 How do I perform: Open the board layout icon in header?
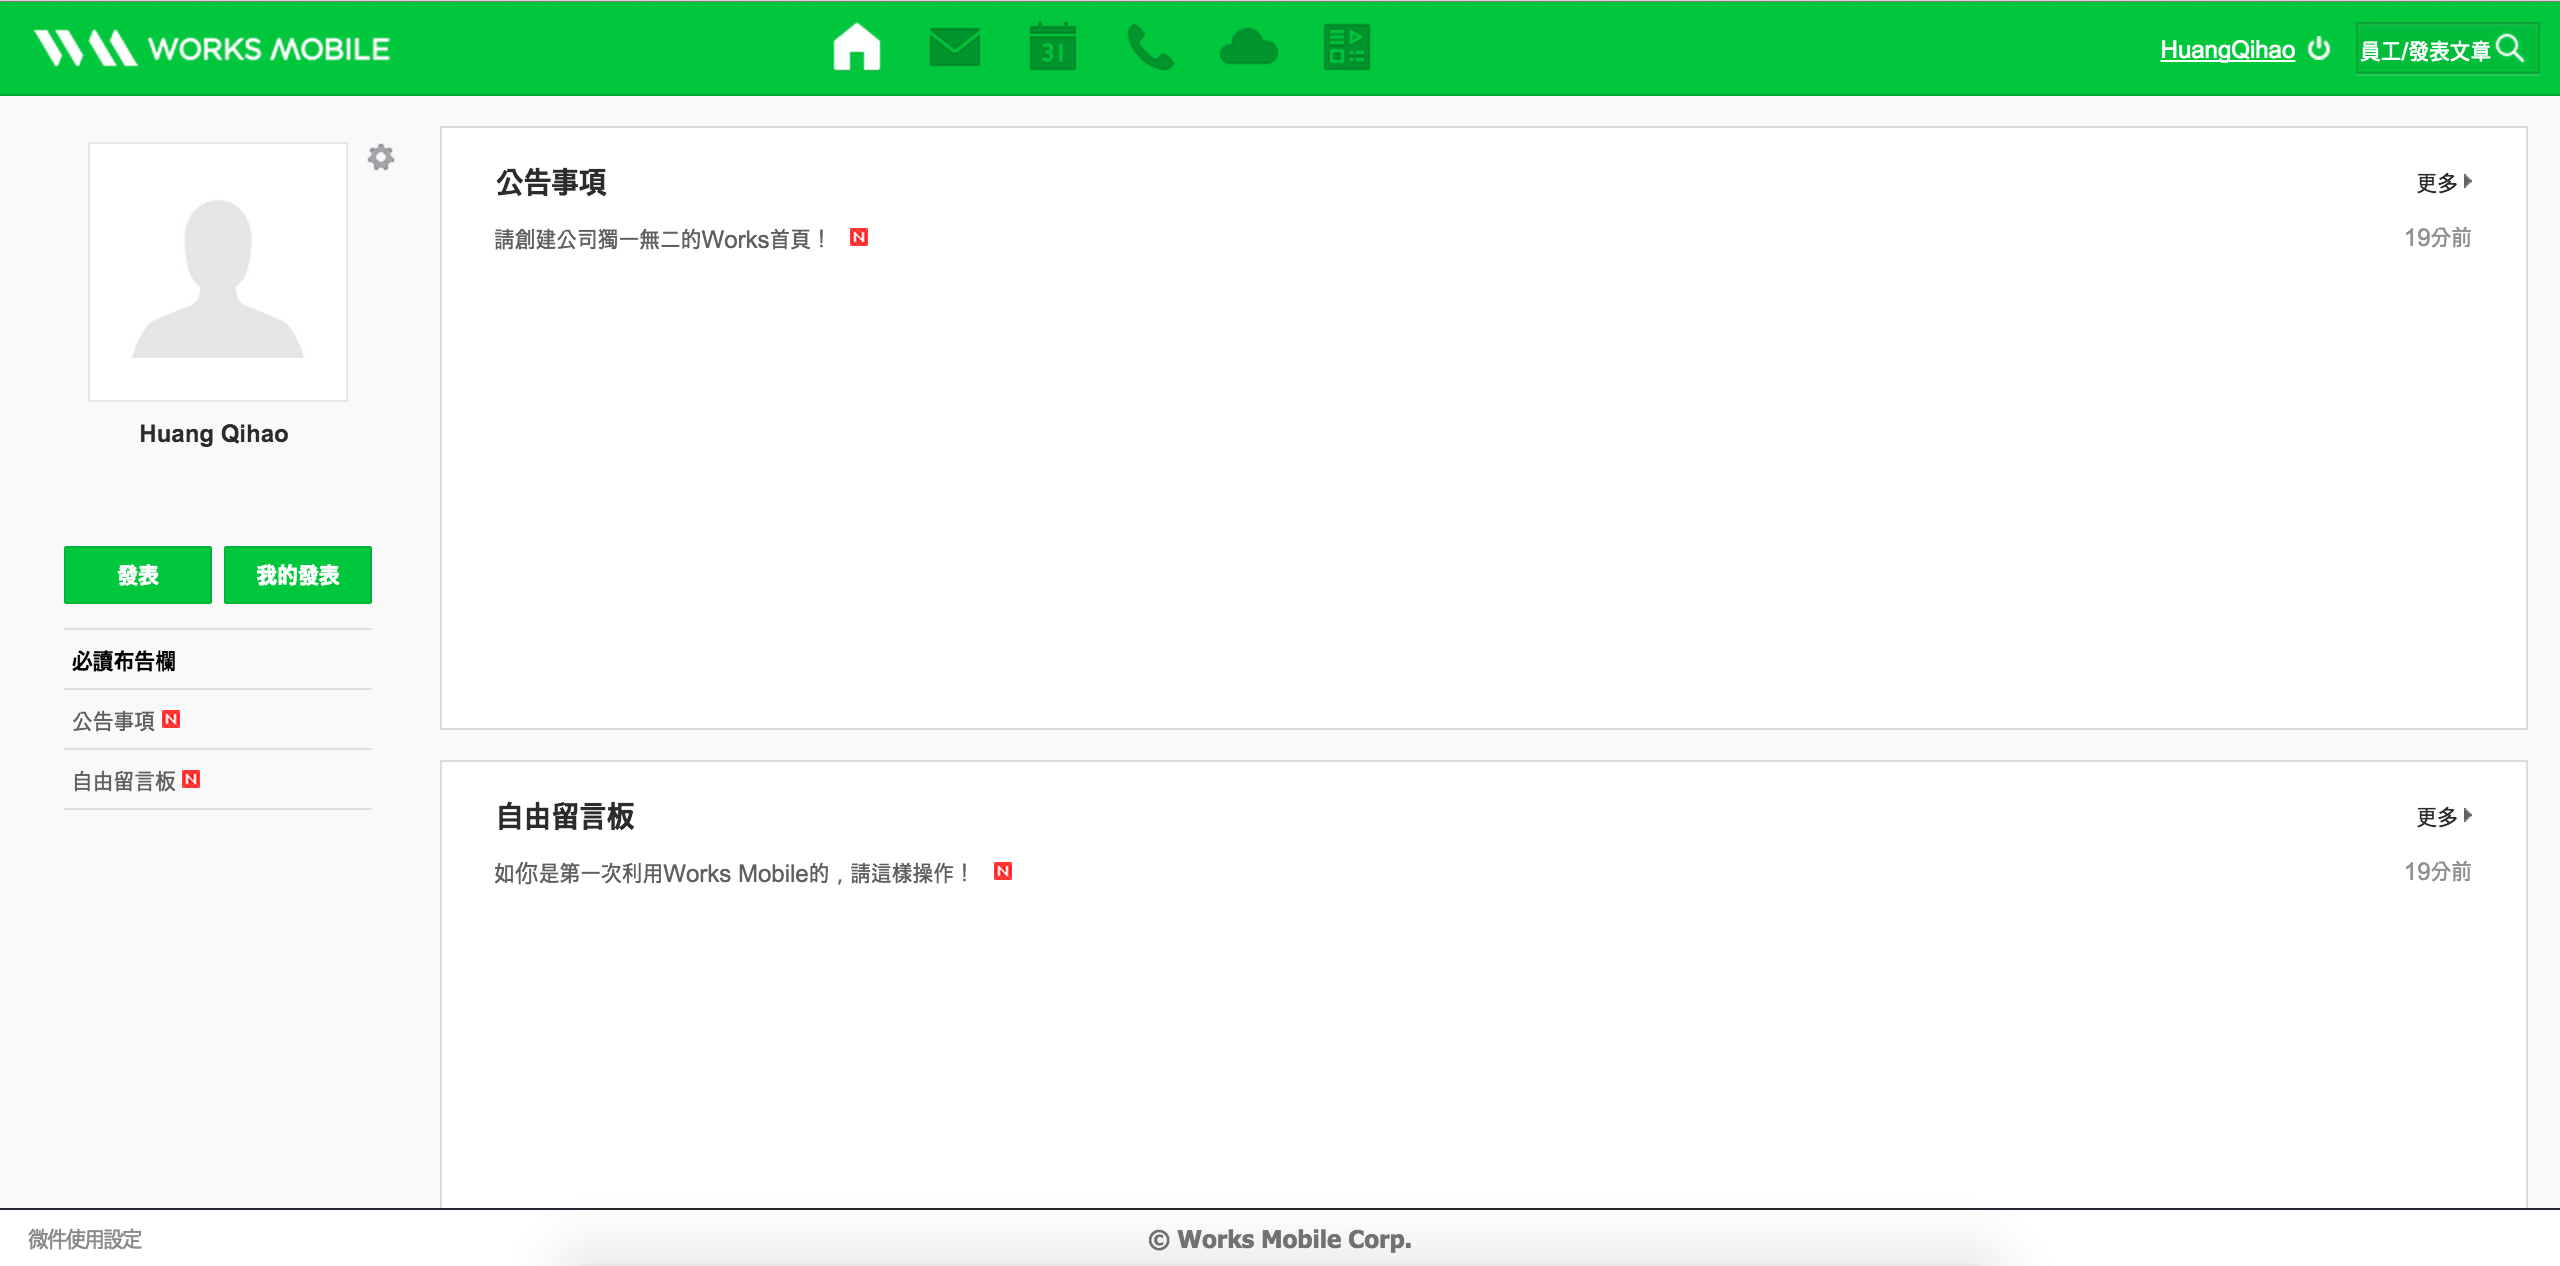point(1346,47)
